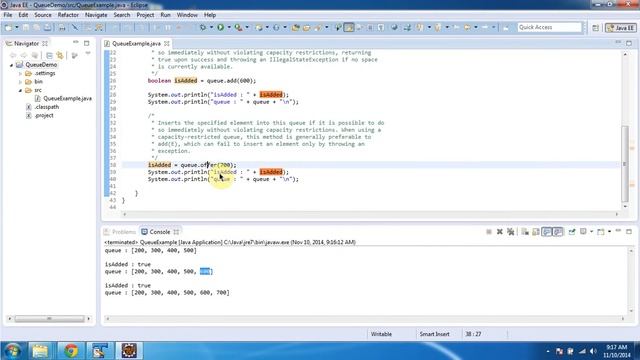The width and height of the screenshot is (640, 360).
Task: Click the Smart Insert status entry
Action: 434,334
